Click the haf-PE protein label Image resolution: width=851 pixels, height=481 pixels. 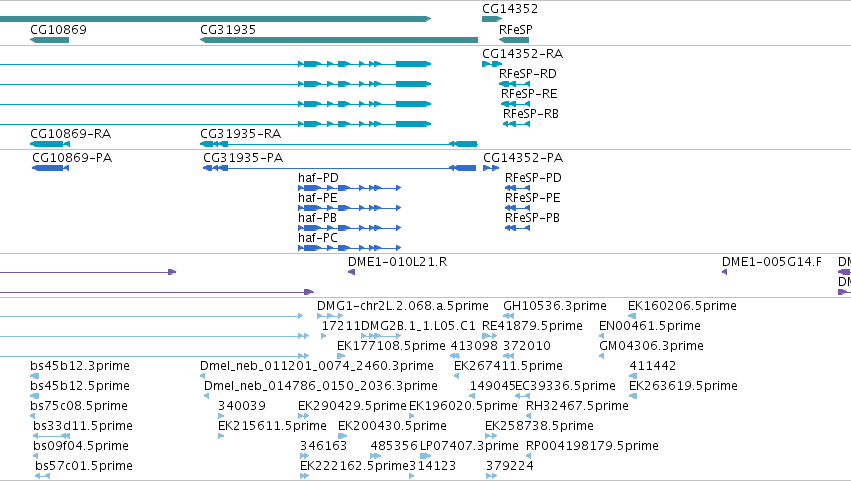317,198
